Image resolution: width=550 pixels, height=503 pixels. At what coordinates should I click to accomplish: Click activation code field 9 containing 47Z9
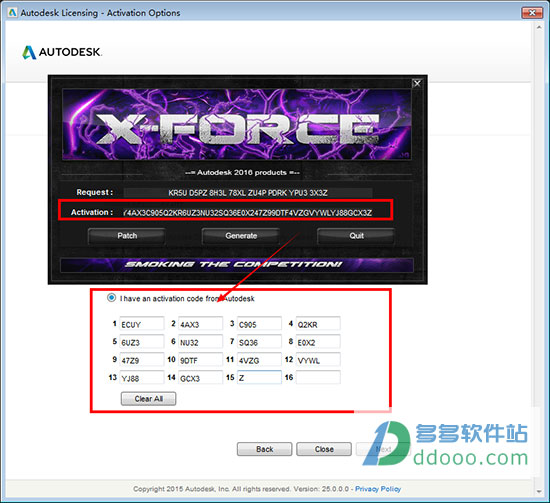142,360
